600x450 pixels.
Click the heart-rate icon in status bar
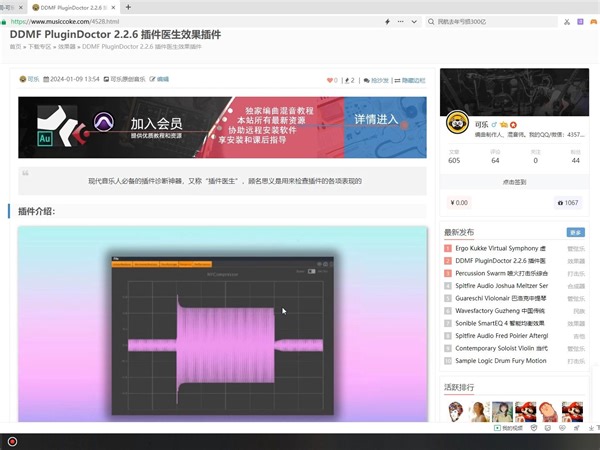[x=562, y=428]
